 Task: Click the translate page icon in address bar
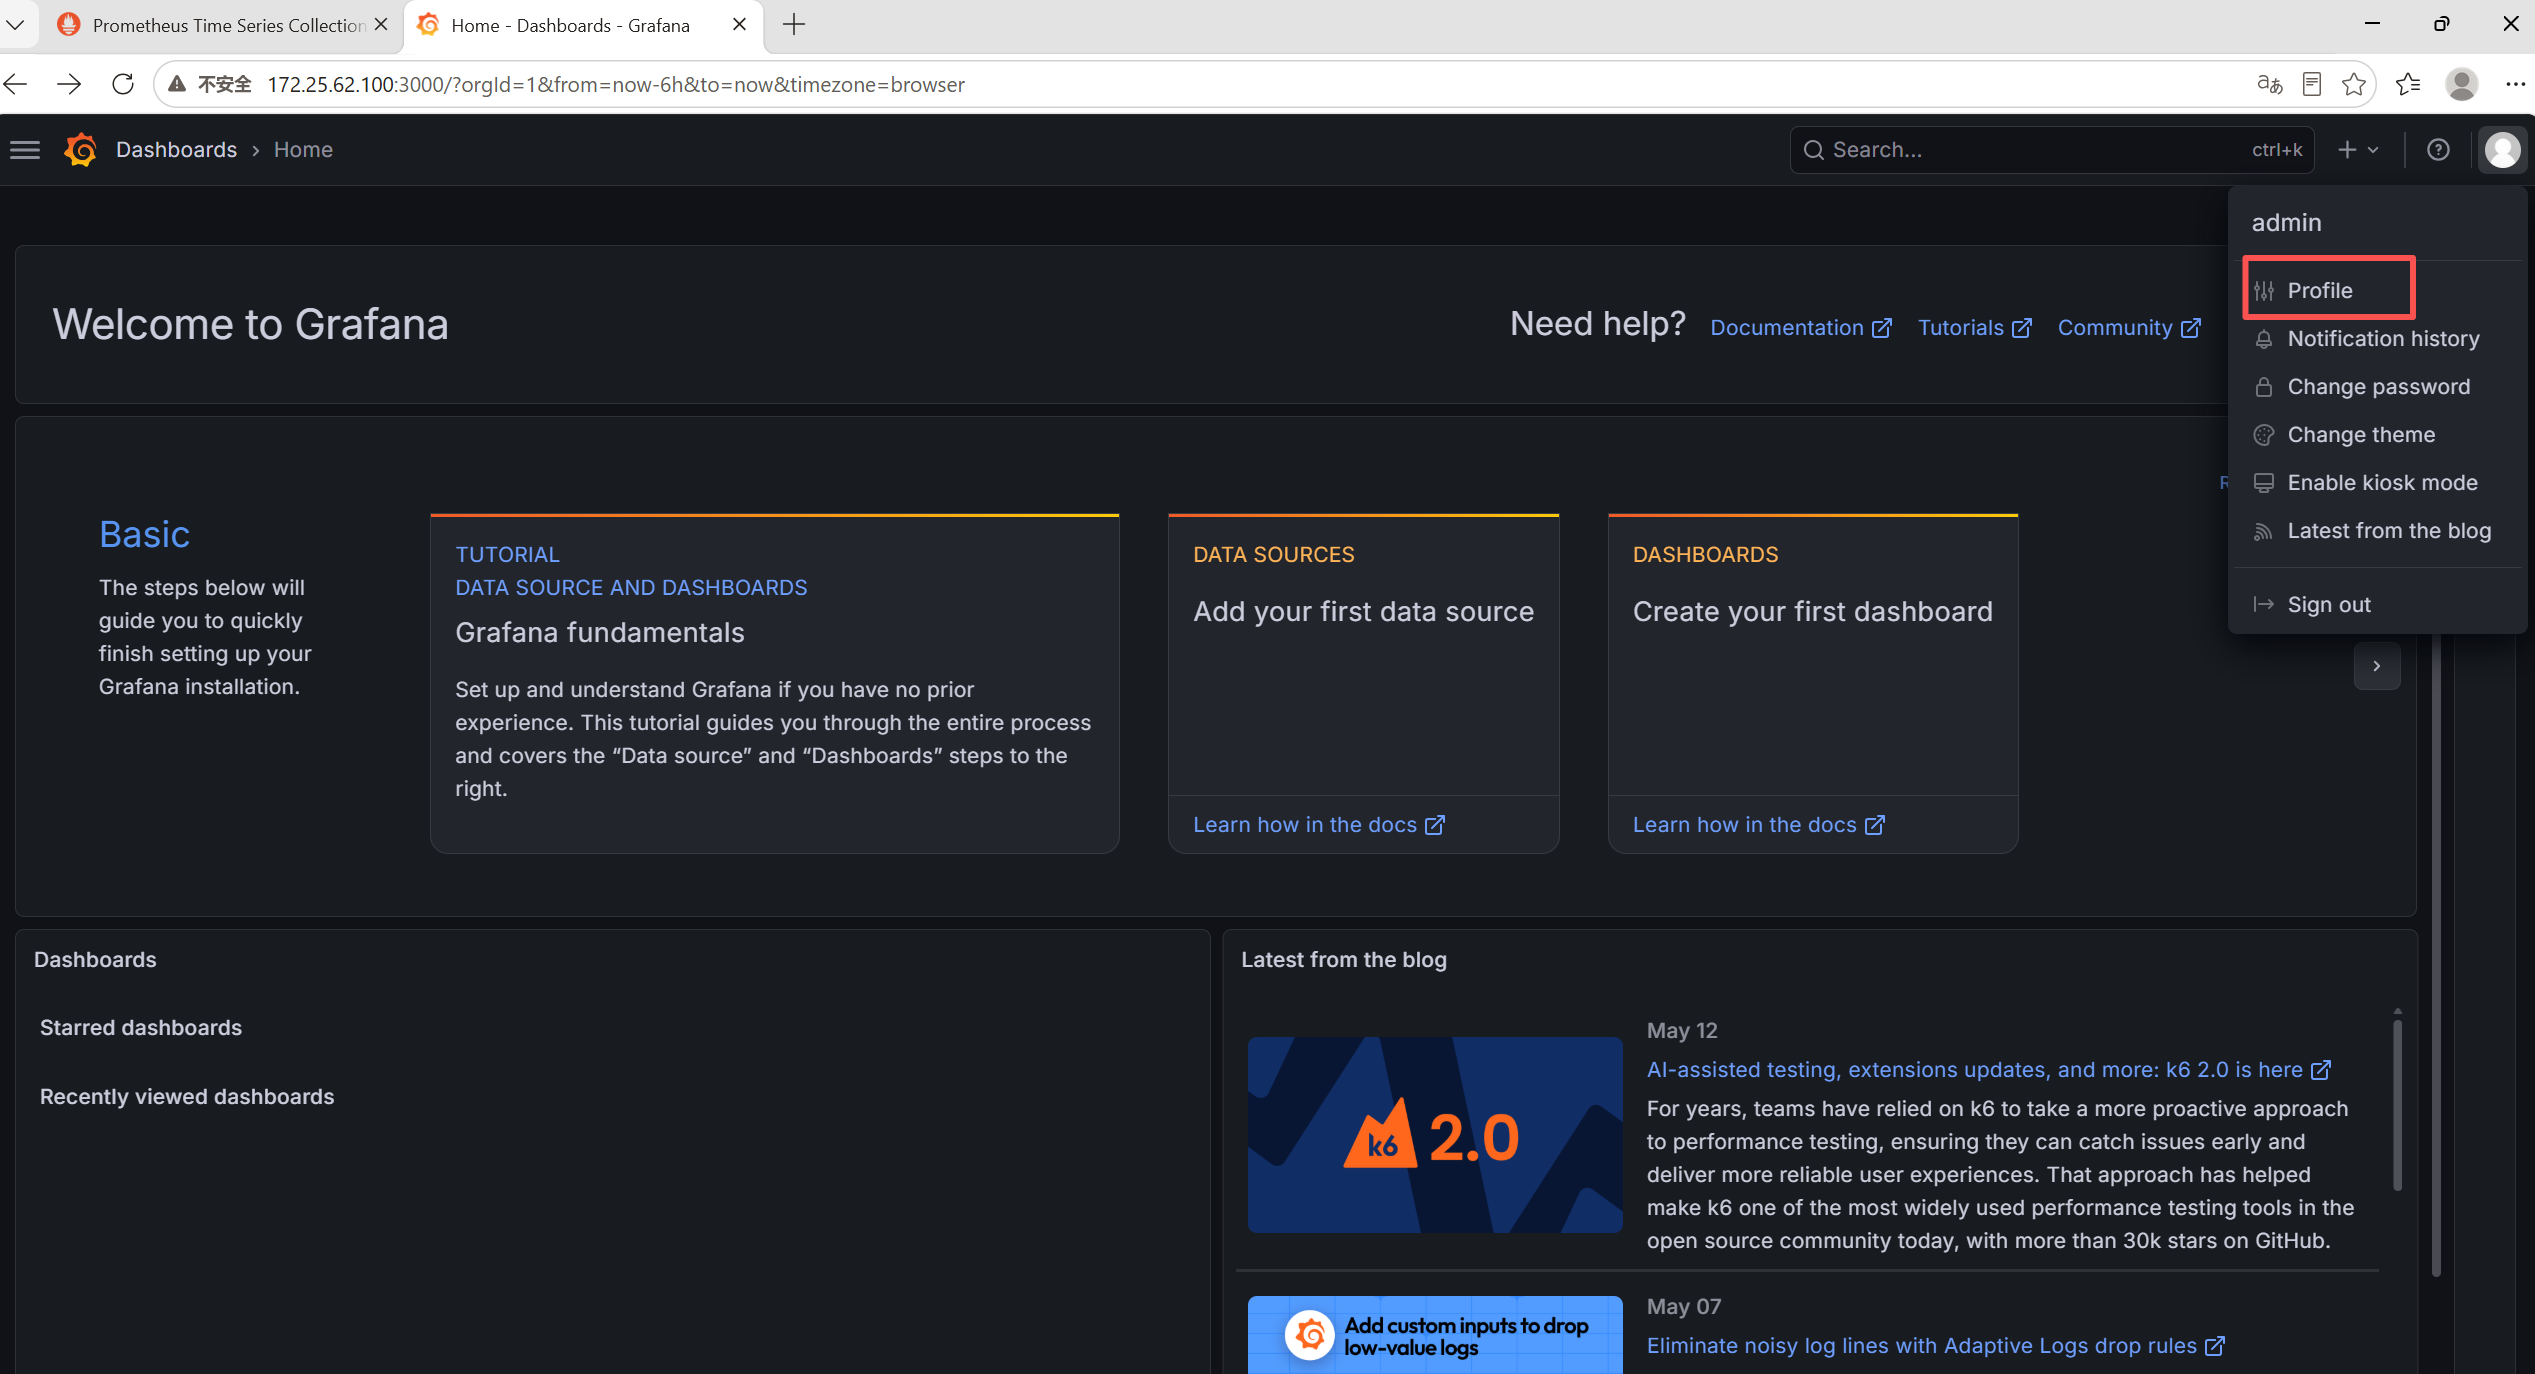click(2269, 84)
